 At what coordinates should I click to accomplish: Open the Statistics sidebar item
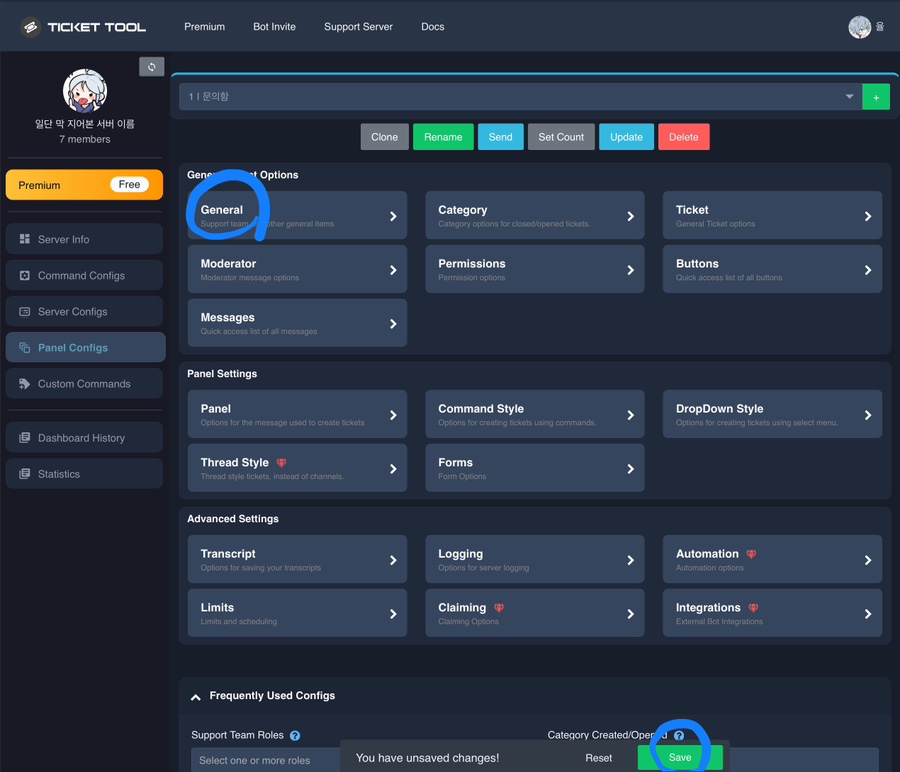pos(84,474)
